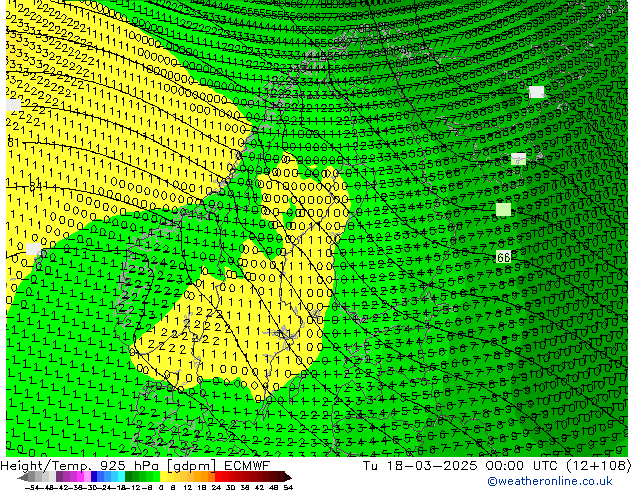Select the dark blue legend swatch near -30

click(x=94, y=477)
